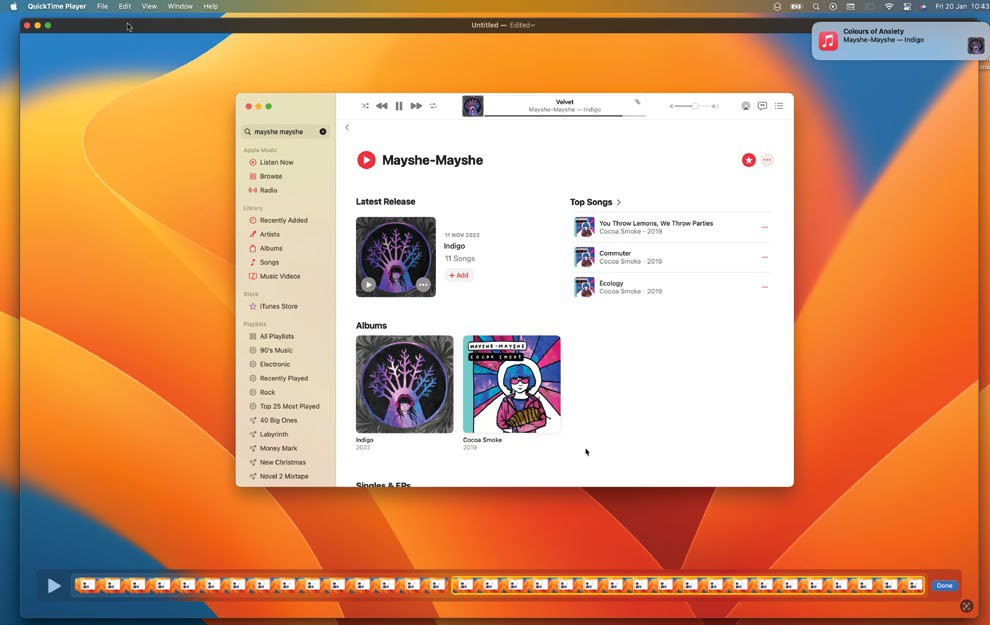Open the artist More options button
This screenshot has height=625, width=990.
pyautogui.click(x=767, y=160)
